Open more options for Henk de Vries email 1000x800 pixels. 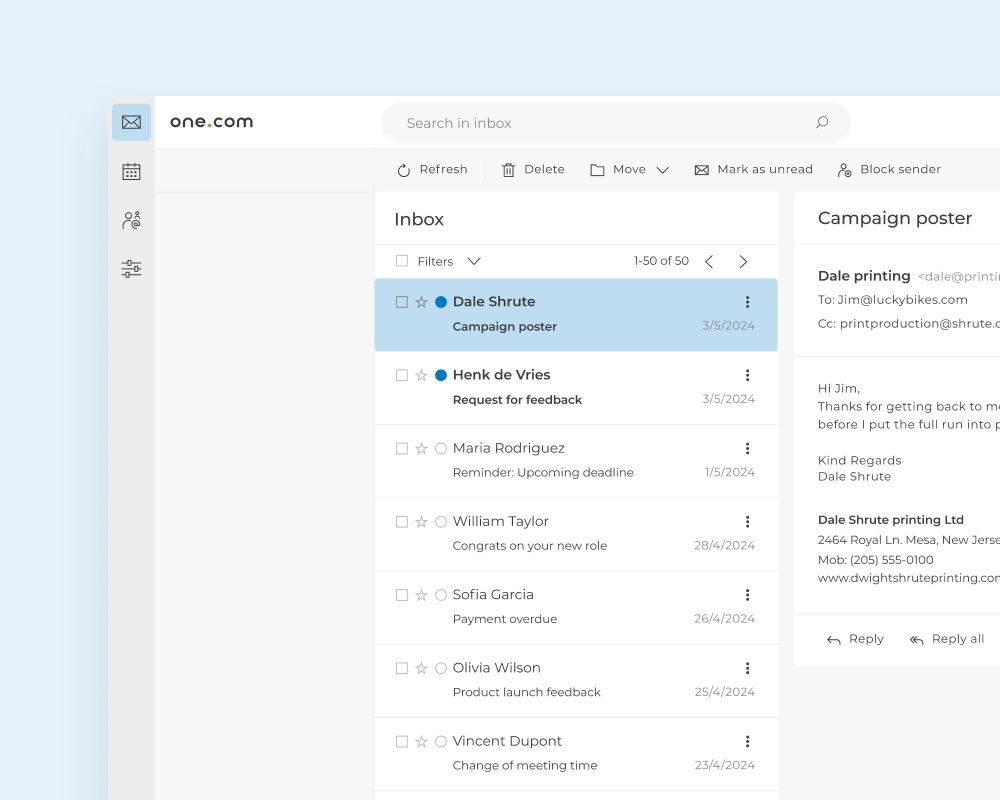click(747, 375)
